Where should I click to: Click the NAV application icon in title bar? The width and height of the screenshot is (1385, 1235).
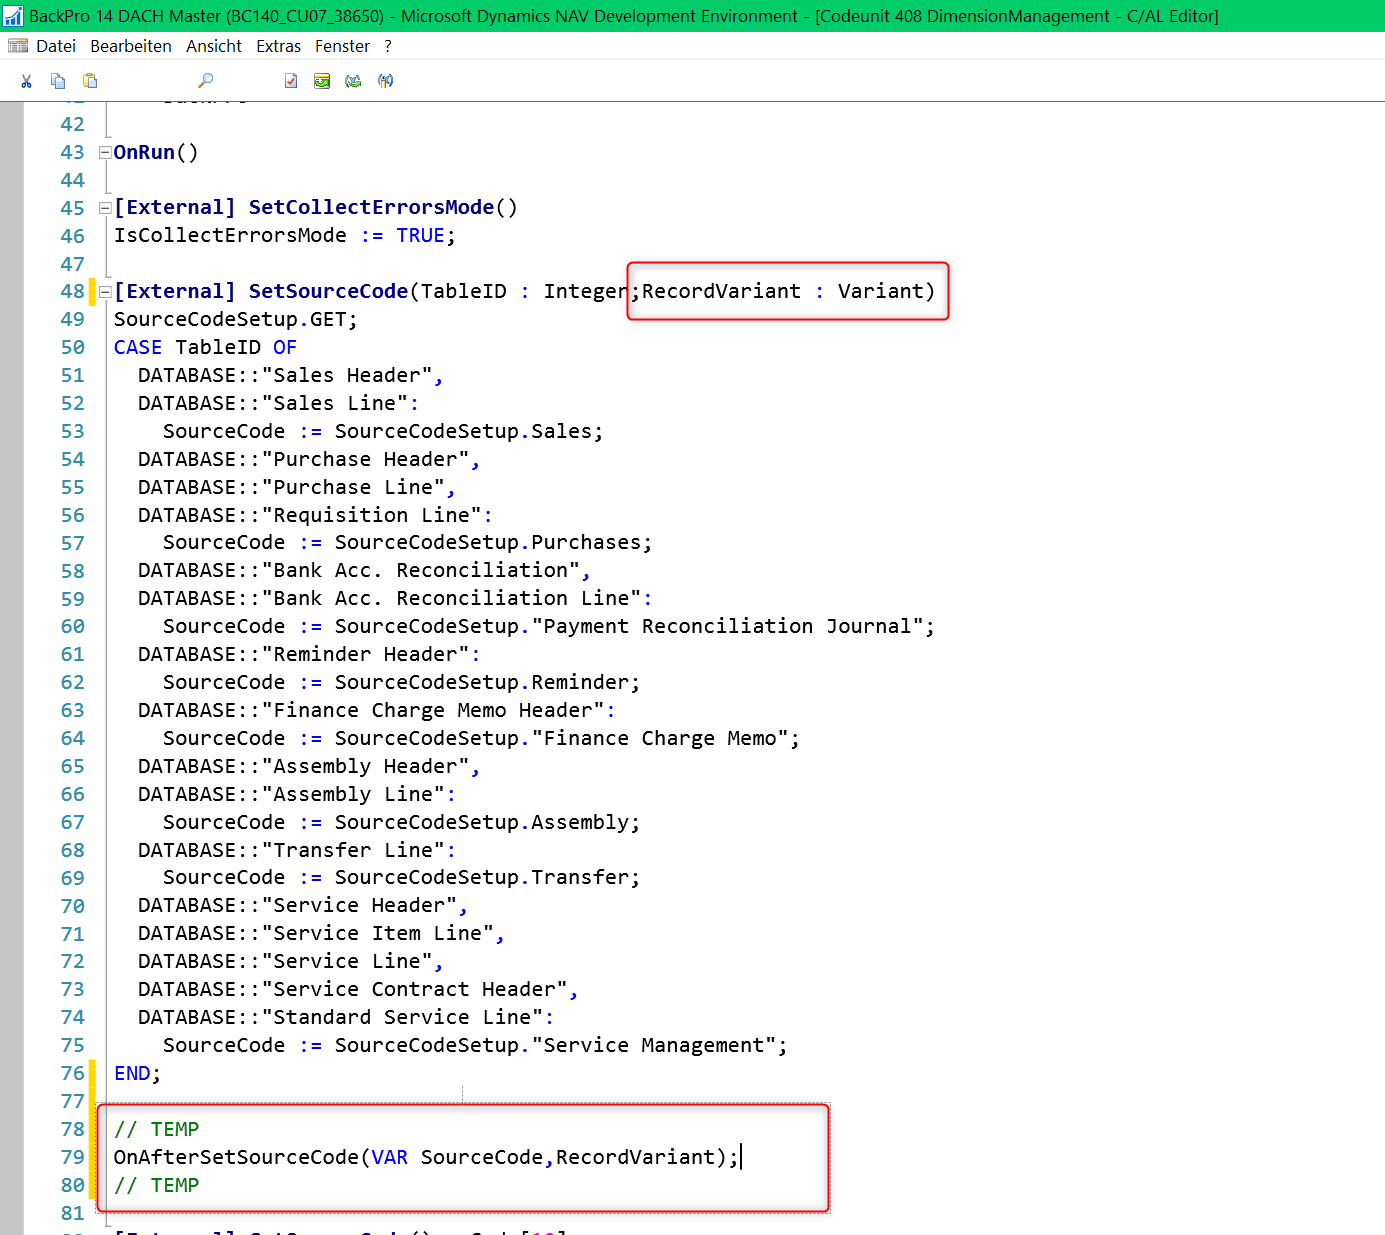[12, 16]
